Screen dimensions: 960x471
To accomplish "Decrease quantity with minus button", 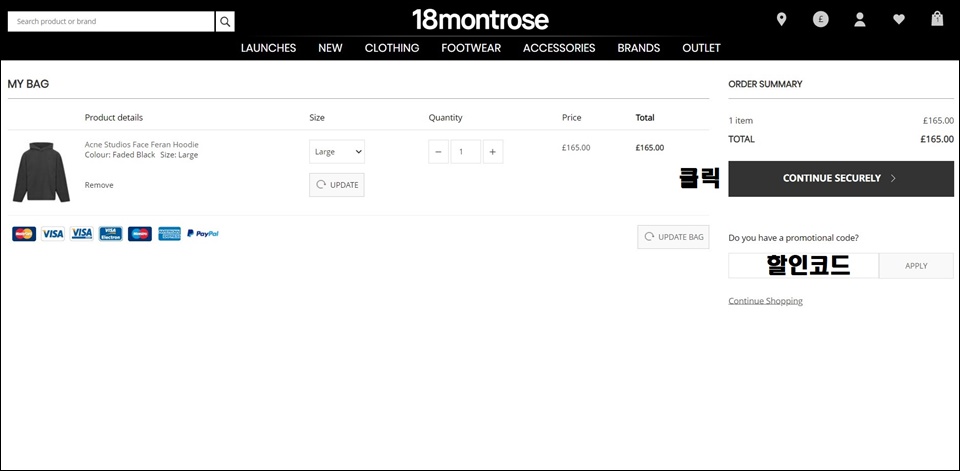I will coord(438,152).
